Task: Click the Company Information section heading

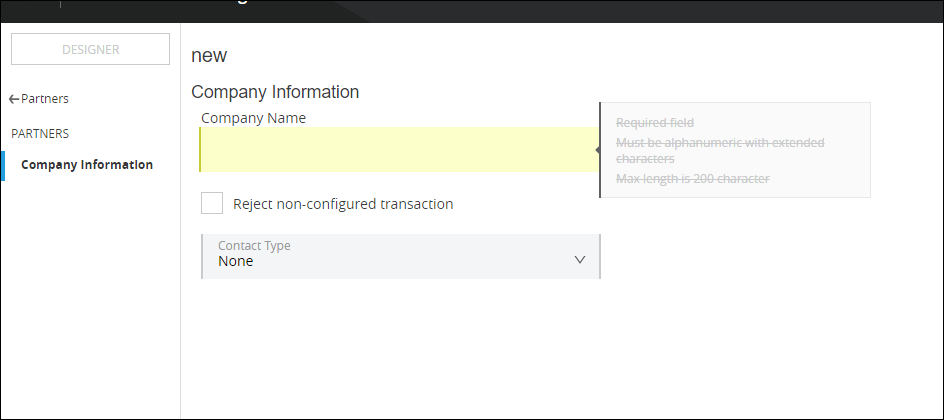Action: click(275, 92)
